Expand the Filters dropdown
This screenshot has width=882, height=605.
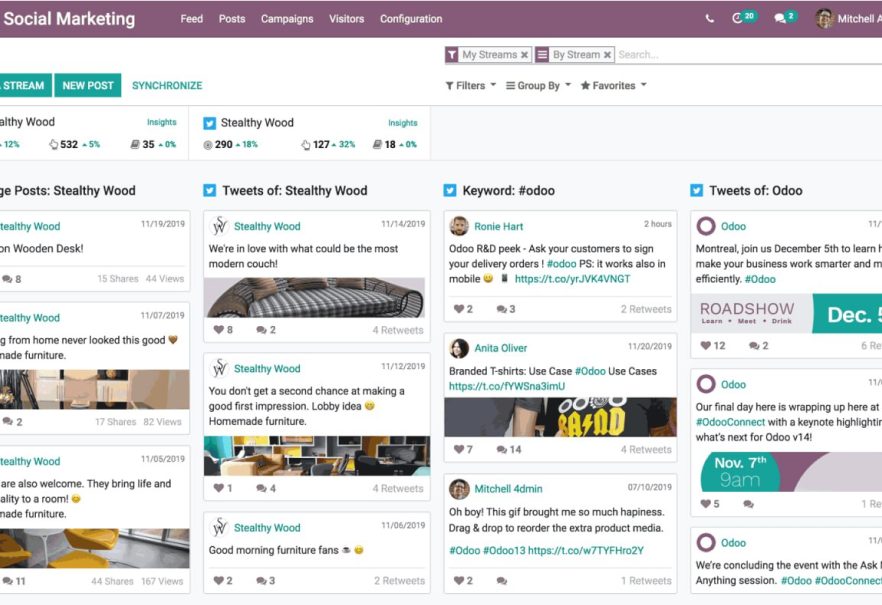(470, 86)
